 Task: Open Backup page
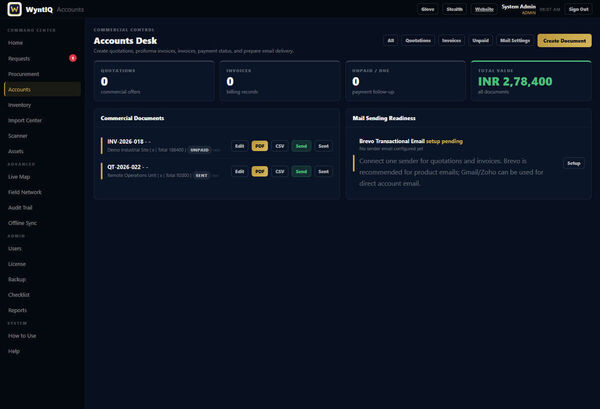coord(17,279)
